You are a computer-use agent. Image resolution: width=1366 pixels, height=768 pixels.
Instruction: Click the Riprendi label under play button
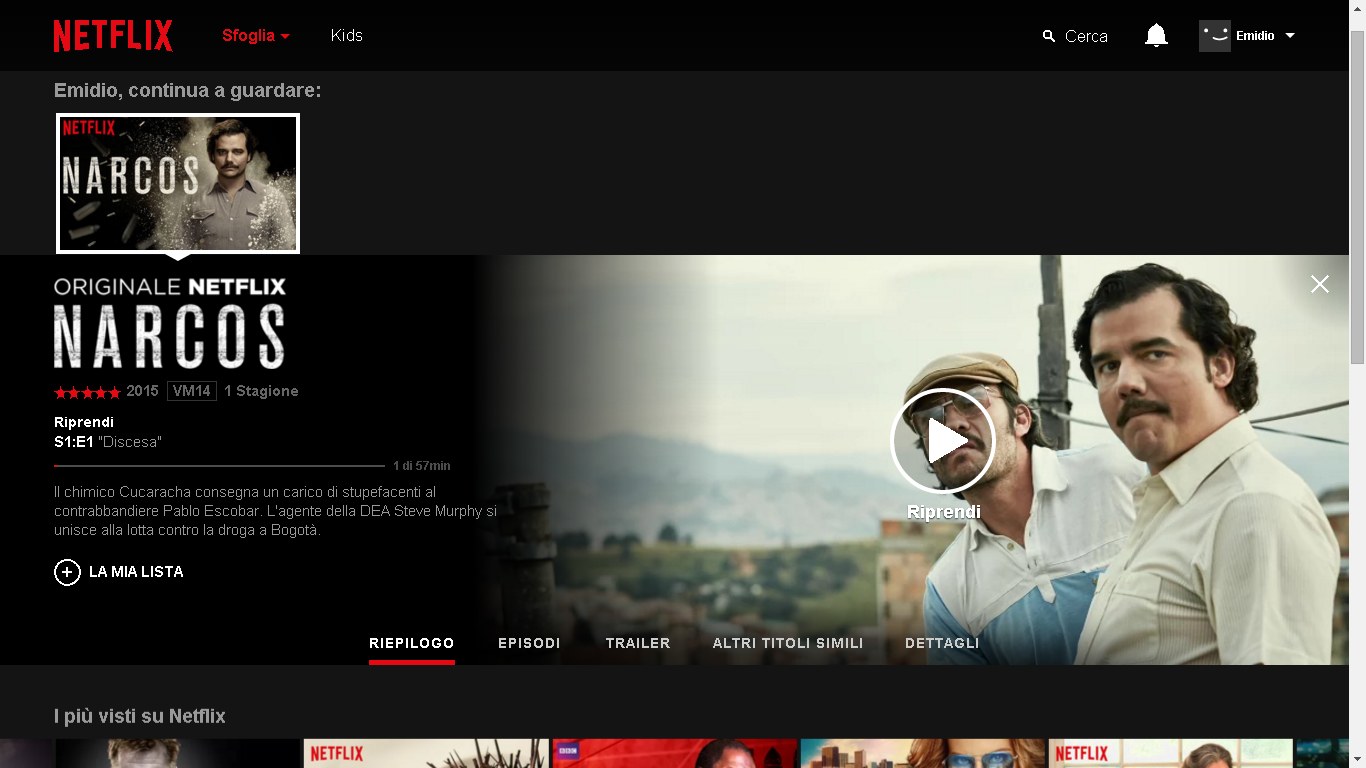[943, 512]
